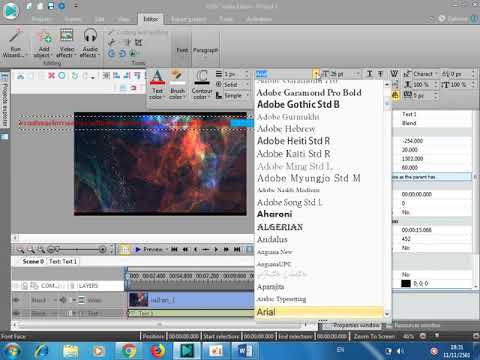Open the Preview dropdown arrow
This screenshot has width=480, height=360.
167,249
